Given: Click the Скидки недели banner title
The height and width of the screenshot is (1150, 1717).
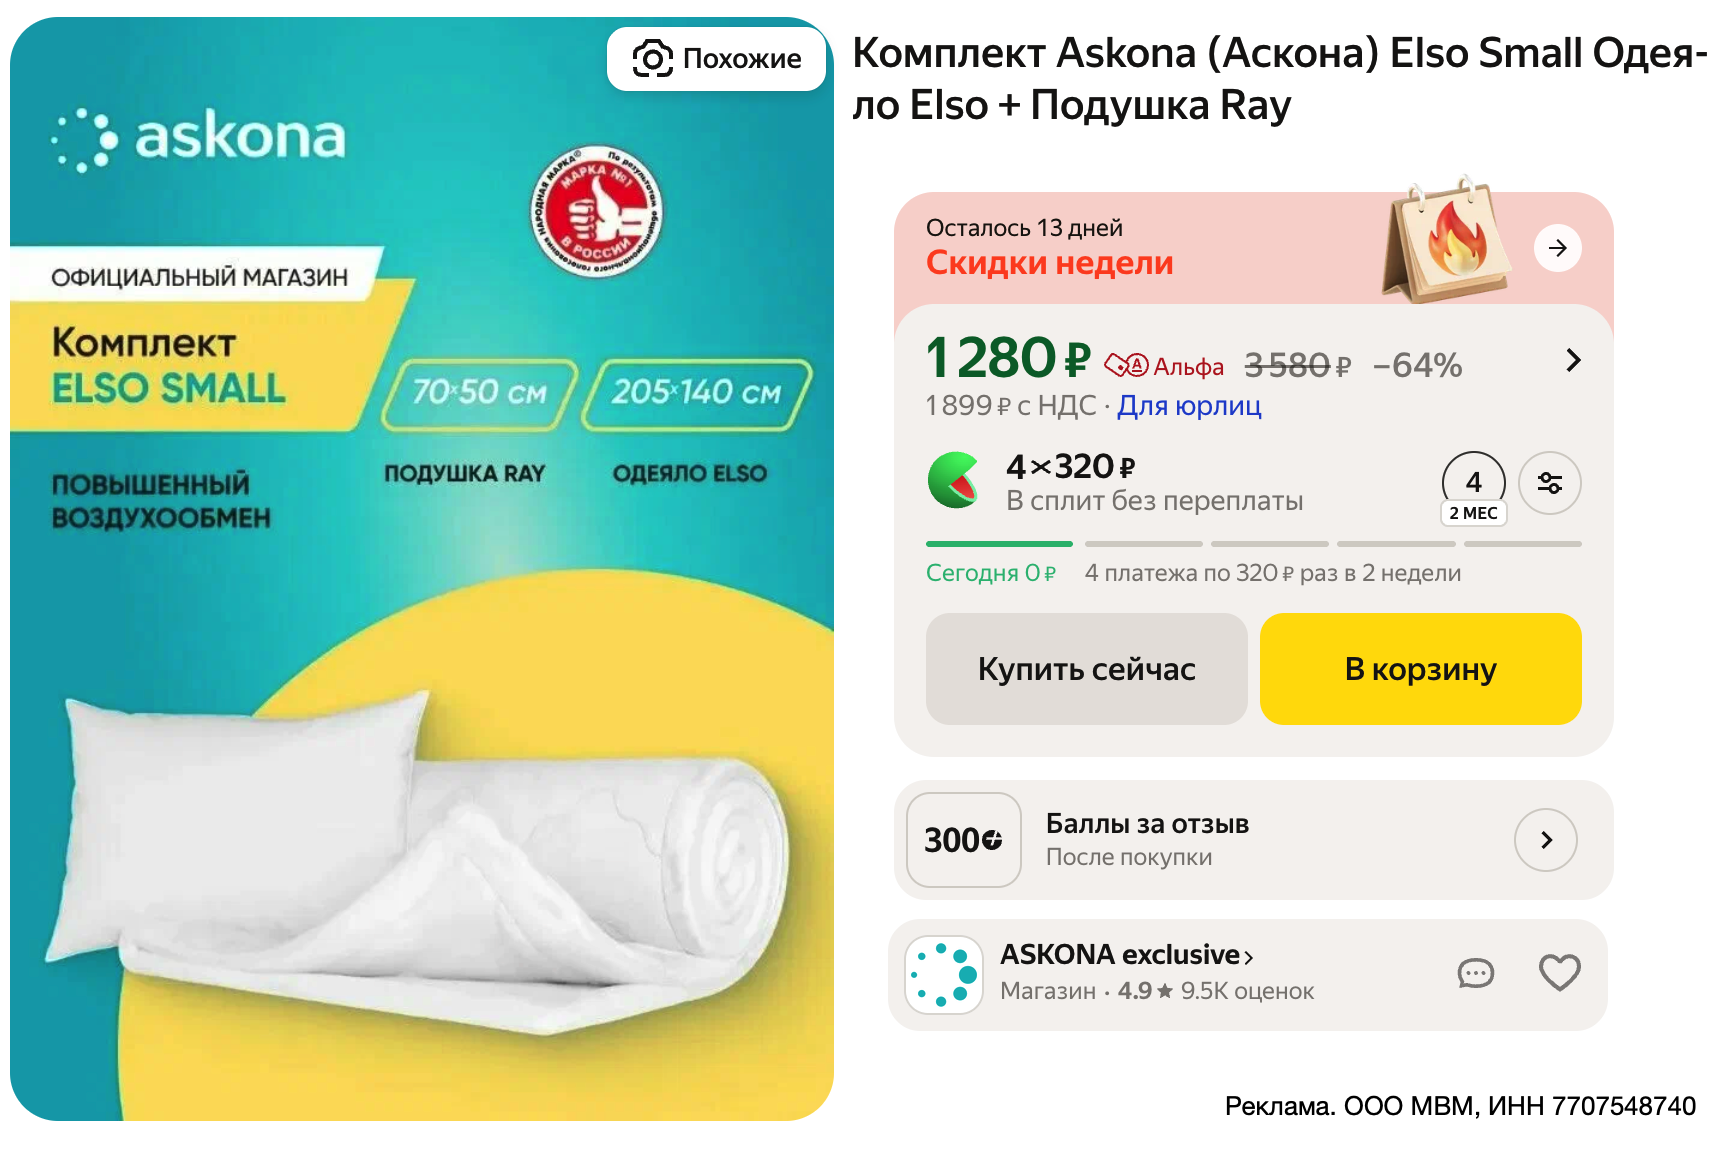Looking at the screenshot, I should tap(1049, 263).
